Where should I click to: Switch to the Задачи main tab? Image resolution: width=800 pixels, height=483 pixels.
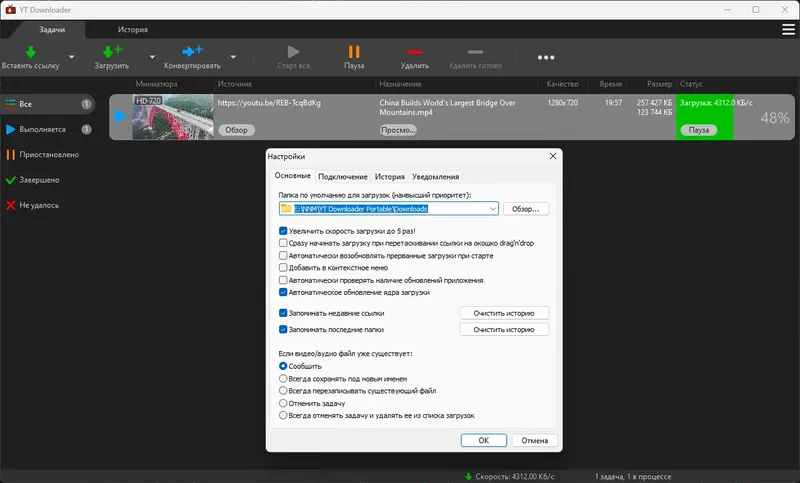[x=52, y=30]
